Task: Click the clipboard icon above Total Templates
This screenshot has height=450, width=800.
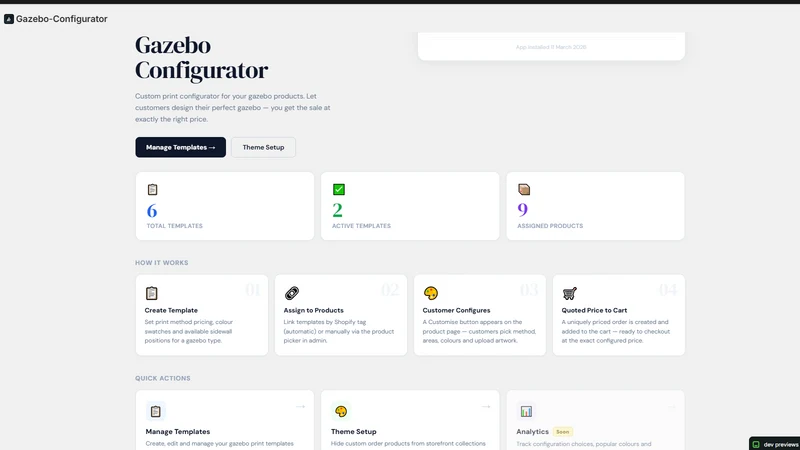Action: pos(153,189)
